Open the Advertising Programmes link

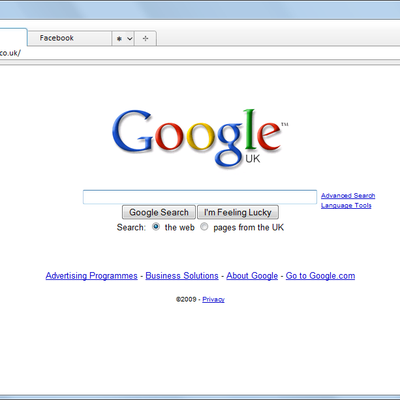[x=92, y=276]
